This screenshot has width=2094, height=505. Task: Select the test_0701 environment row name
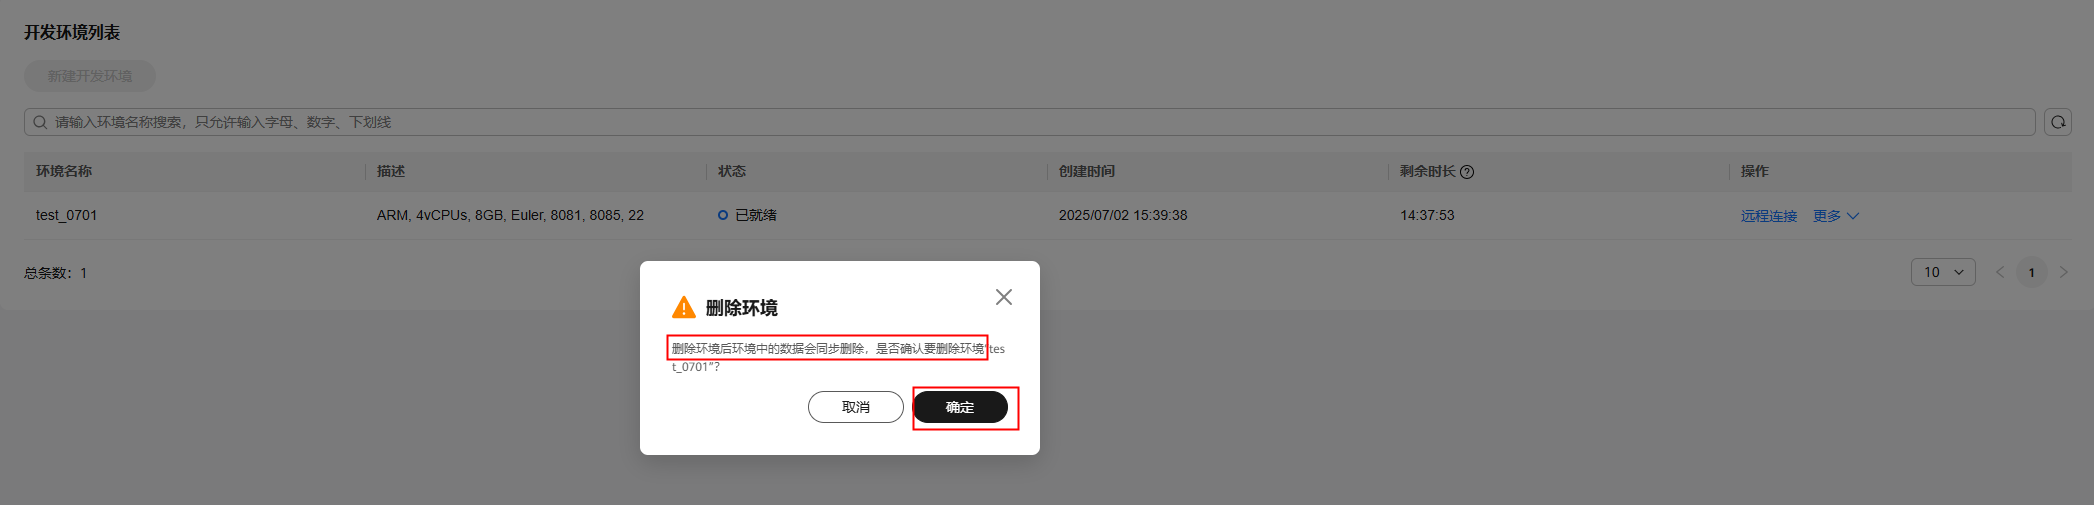(67, 215)
